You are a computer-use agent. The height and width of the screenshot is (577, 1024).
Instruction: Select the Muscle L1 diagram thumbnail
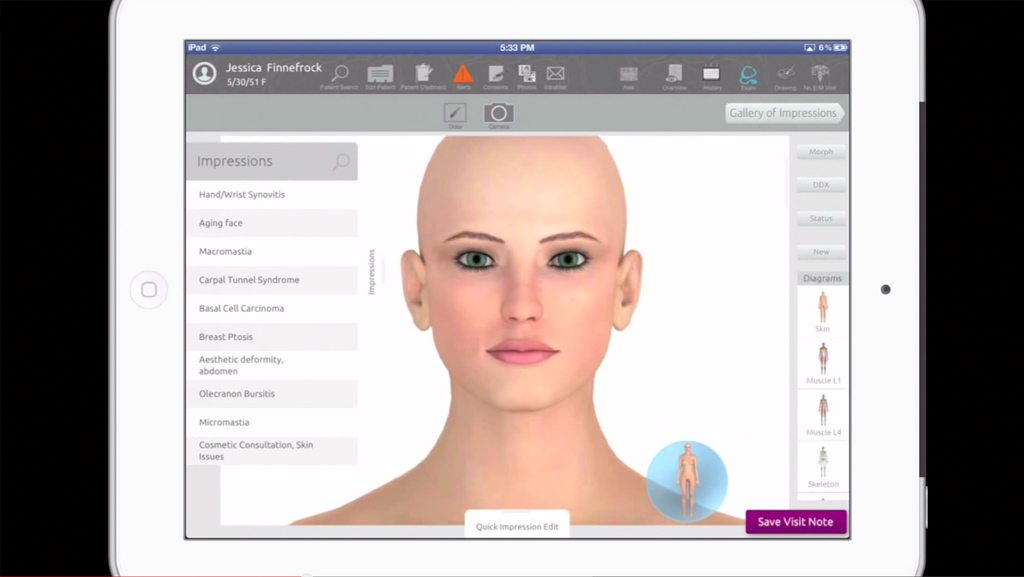[x=823, y=363]
